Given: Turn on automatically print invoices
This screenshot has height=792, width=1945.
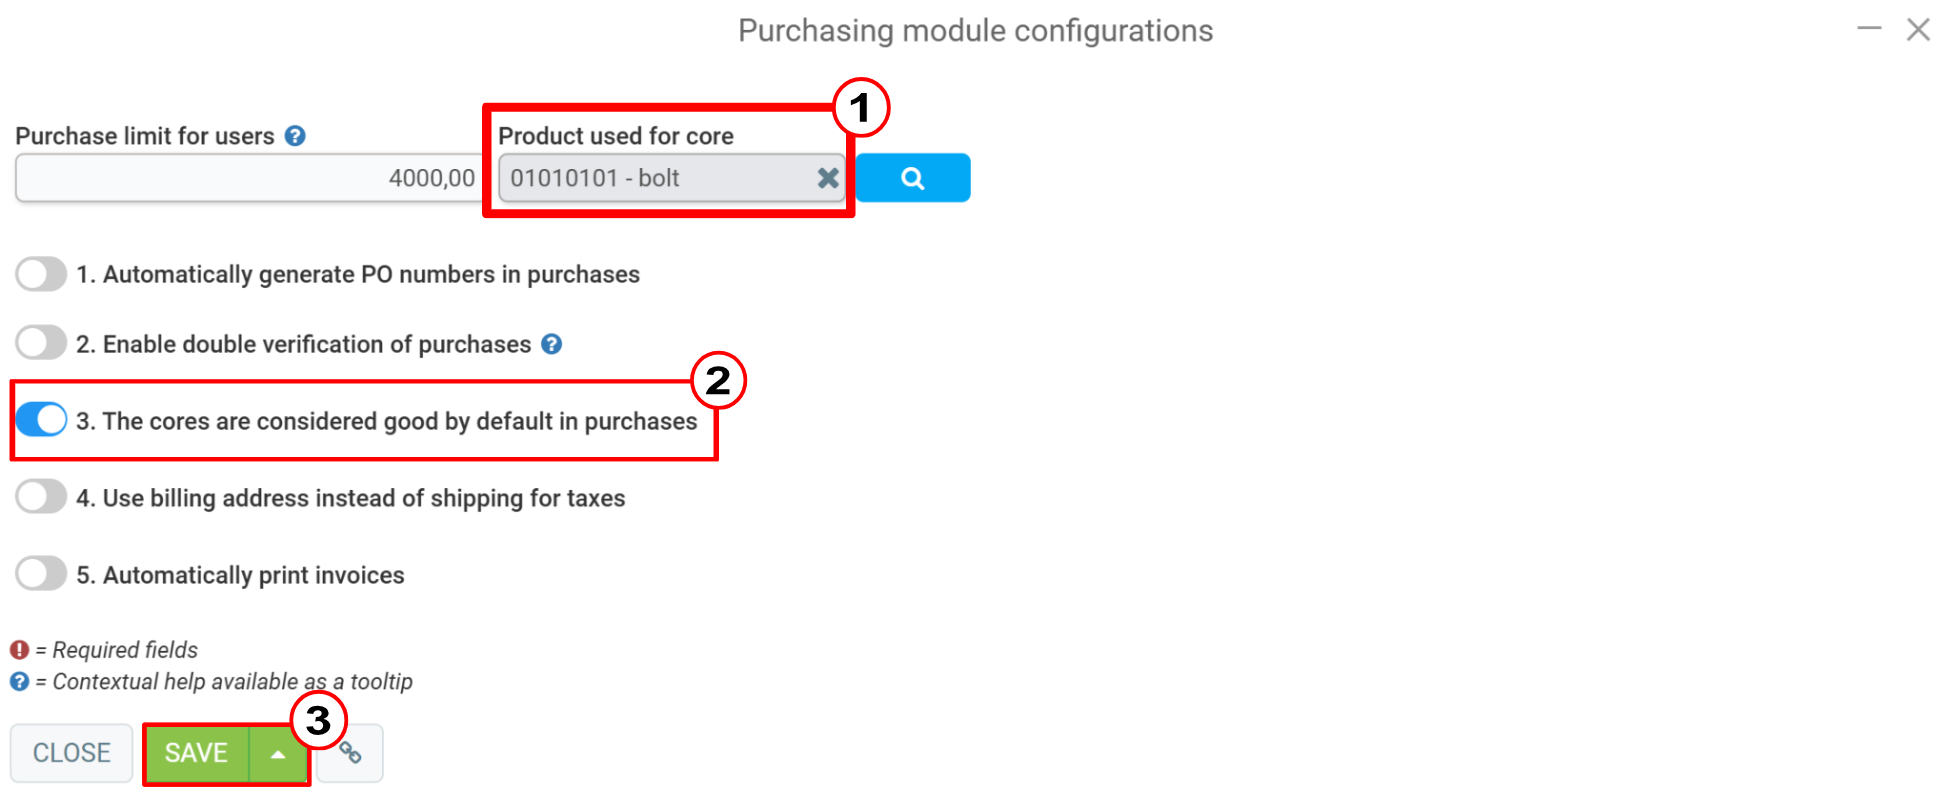Looking at the screenshot, I should coord(40,573).
